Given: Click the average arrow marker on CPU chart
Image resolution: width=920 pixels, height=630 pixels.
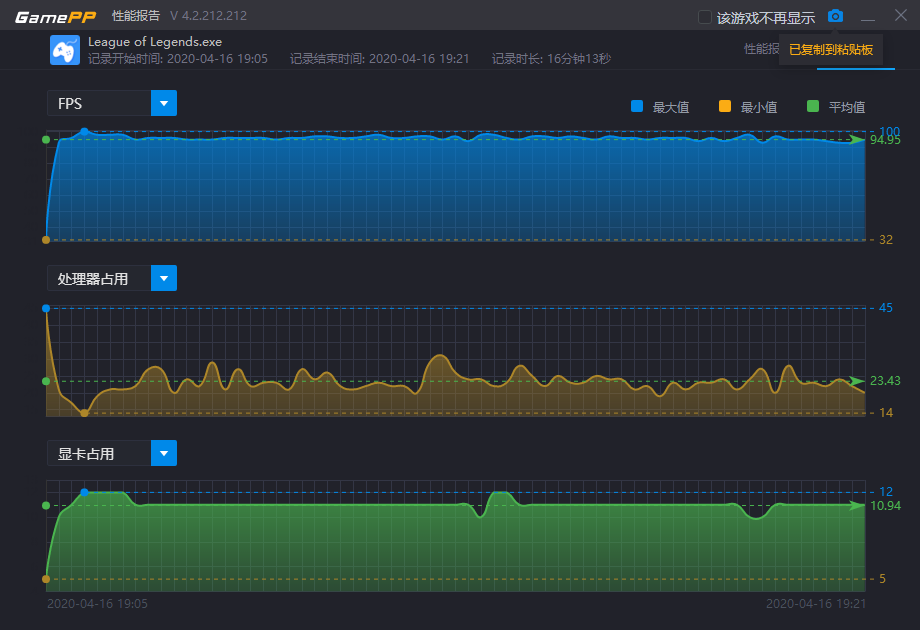Looking at the screenshot, I should click(x=857, y=381).
